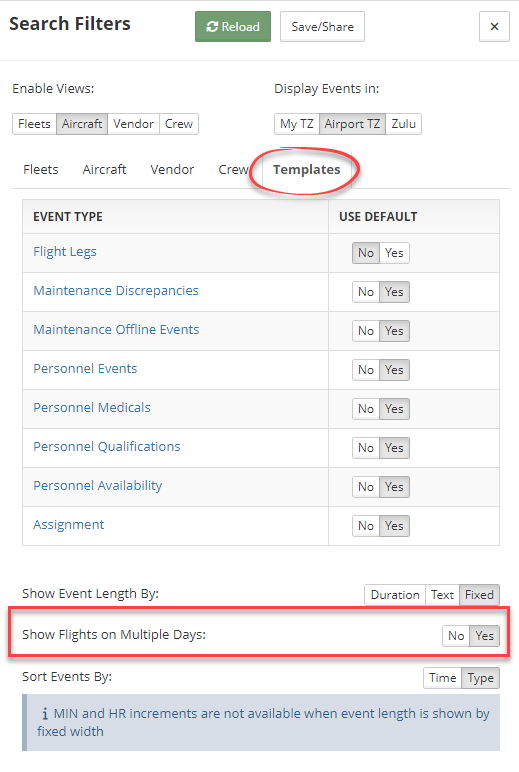519x772 pixels.
Task: Select the Templates tab
Action: pos(307,169)
